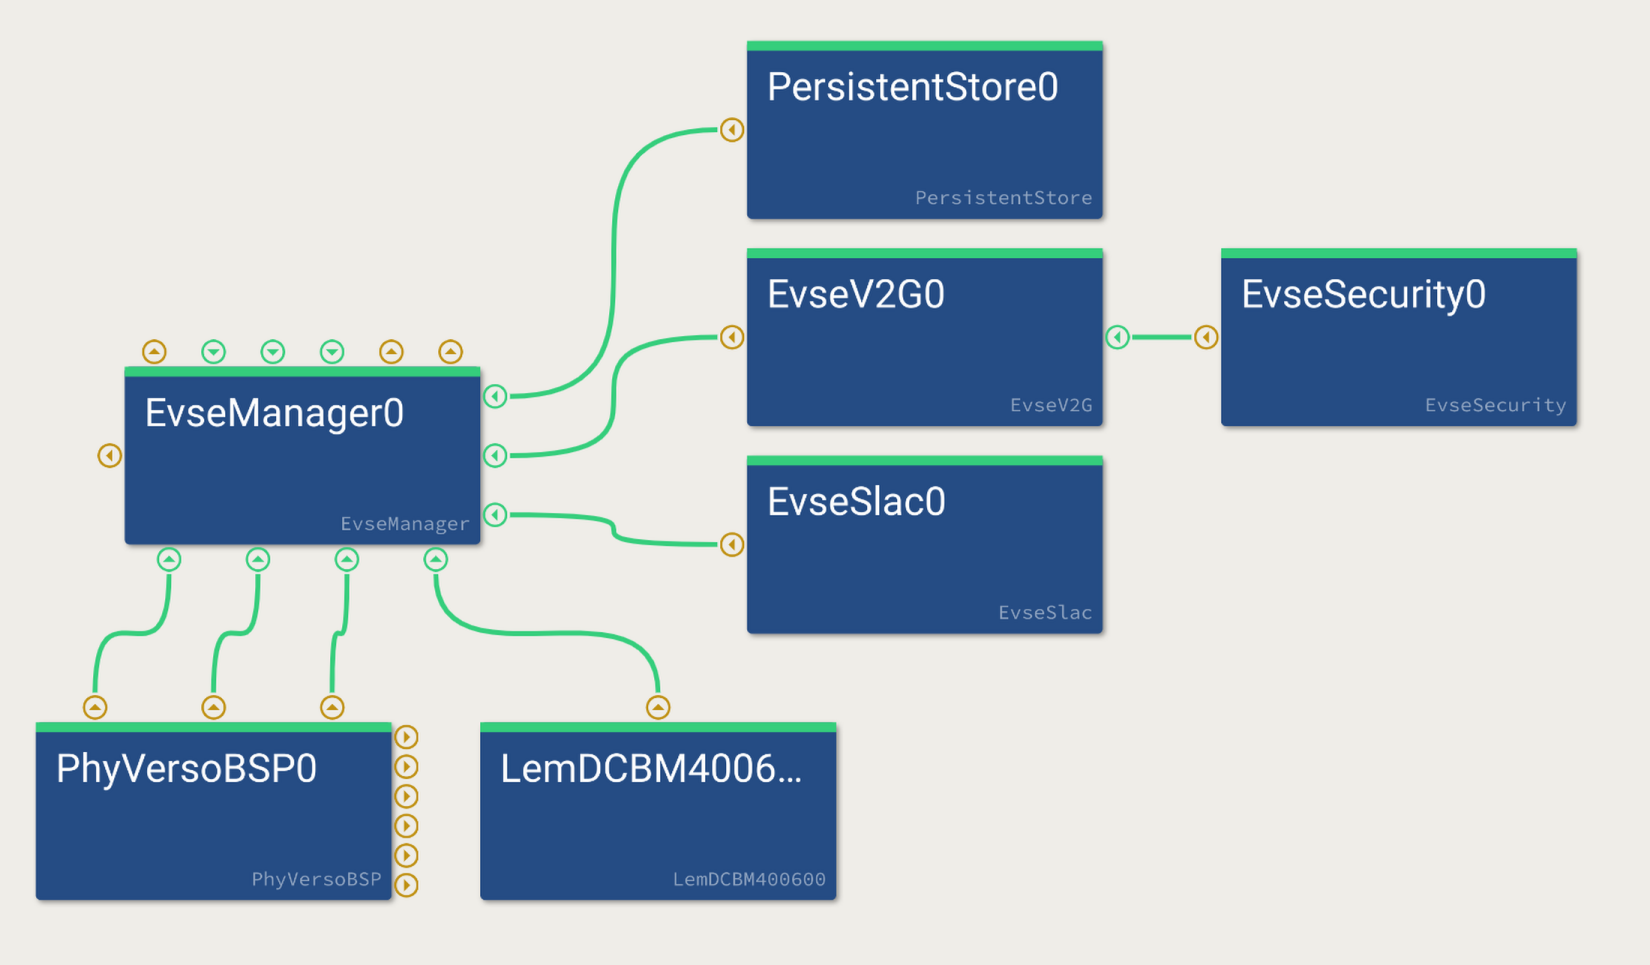Click the left-side port of EvseSecurity0
The width and height of the screenshot is (1650, 965).
pyautogui.click(x=1206, y=337)
